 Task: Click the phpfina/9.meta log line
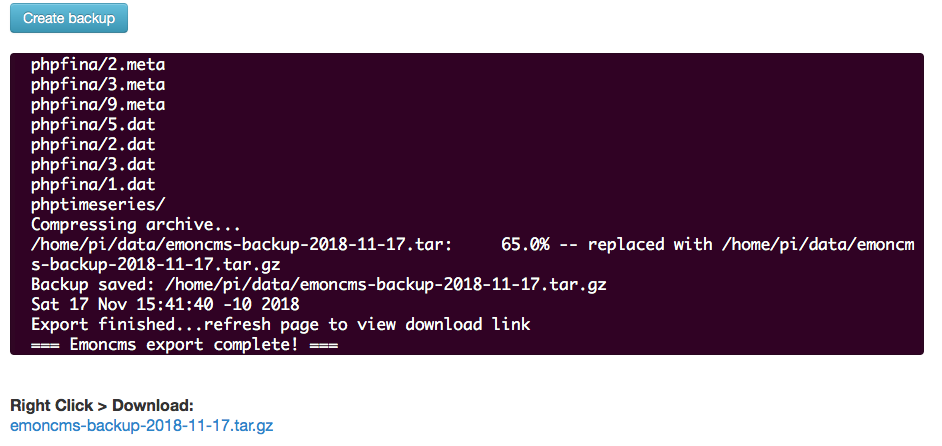[x=98, y=105]
